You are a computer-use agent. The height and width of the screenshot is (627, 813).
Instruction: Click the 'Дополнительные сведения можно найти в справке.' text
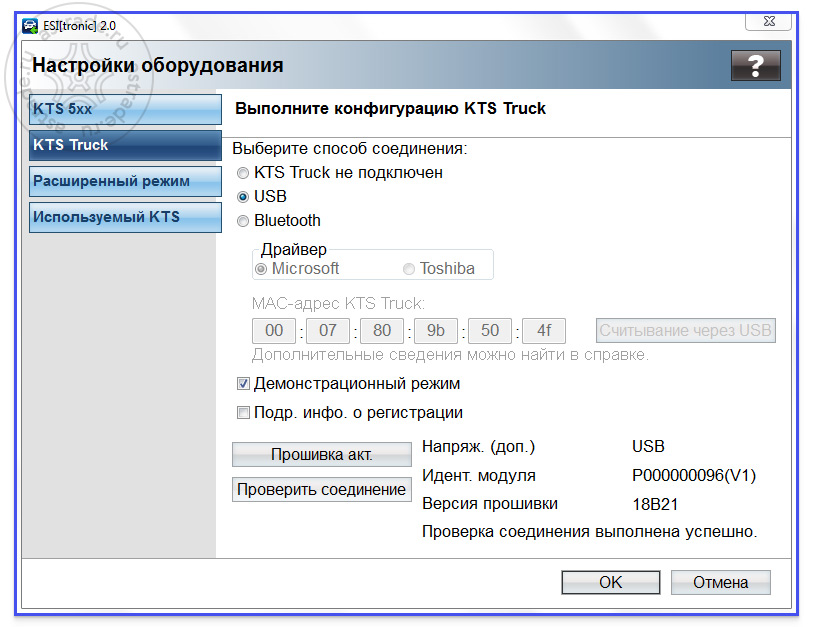coord(450,355)
